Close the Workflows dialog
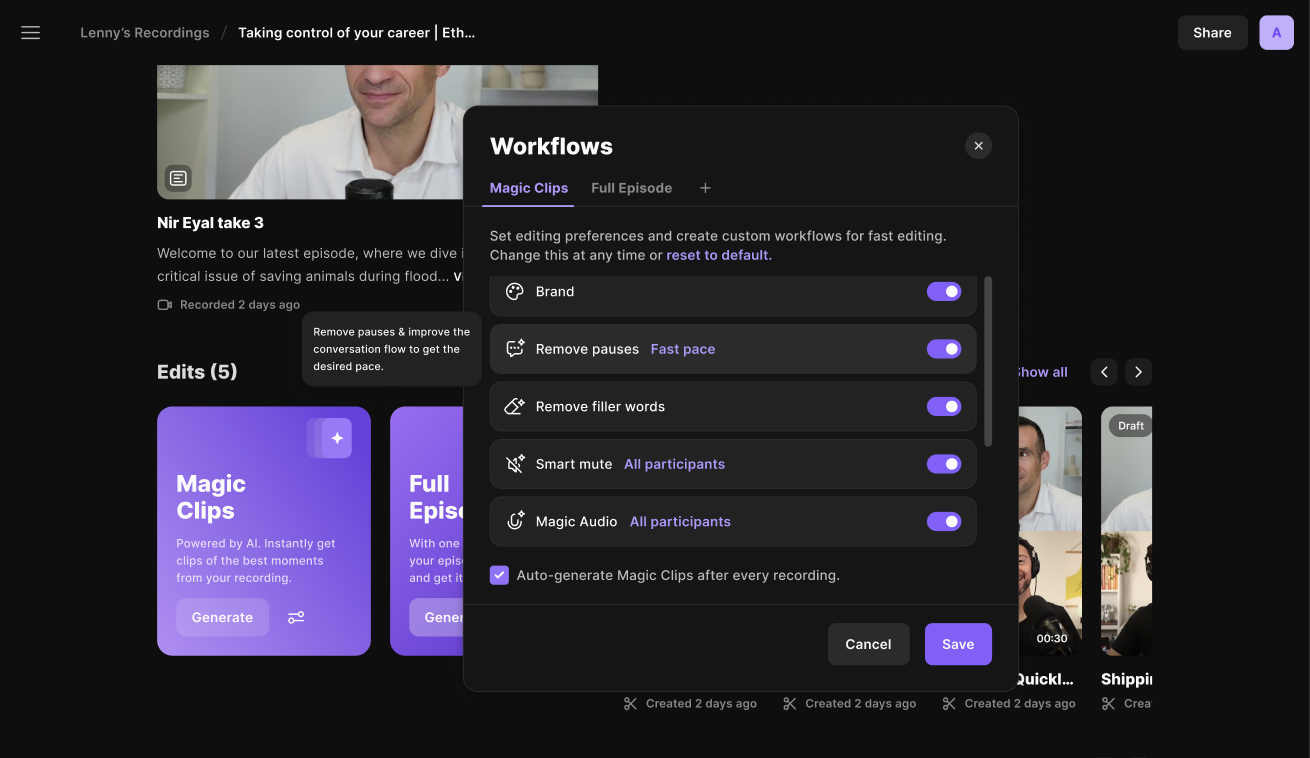Viewport: 1310px width, 758px height. point(978,146)
